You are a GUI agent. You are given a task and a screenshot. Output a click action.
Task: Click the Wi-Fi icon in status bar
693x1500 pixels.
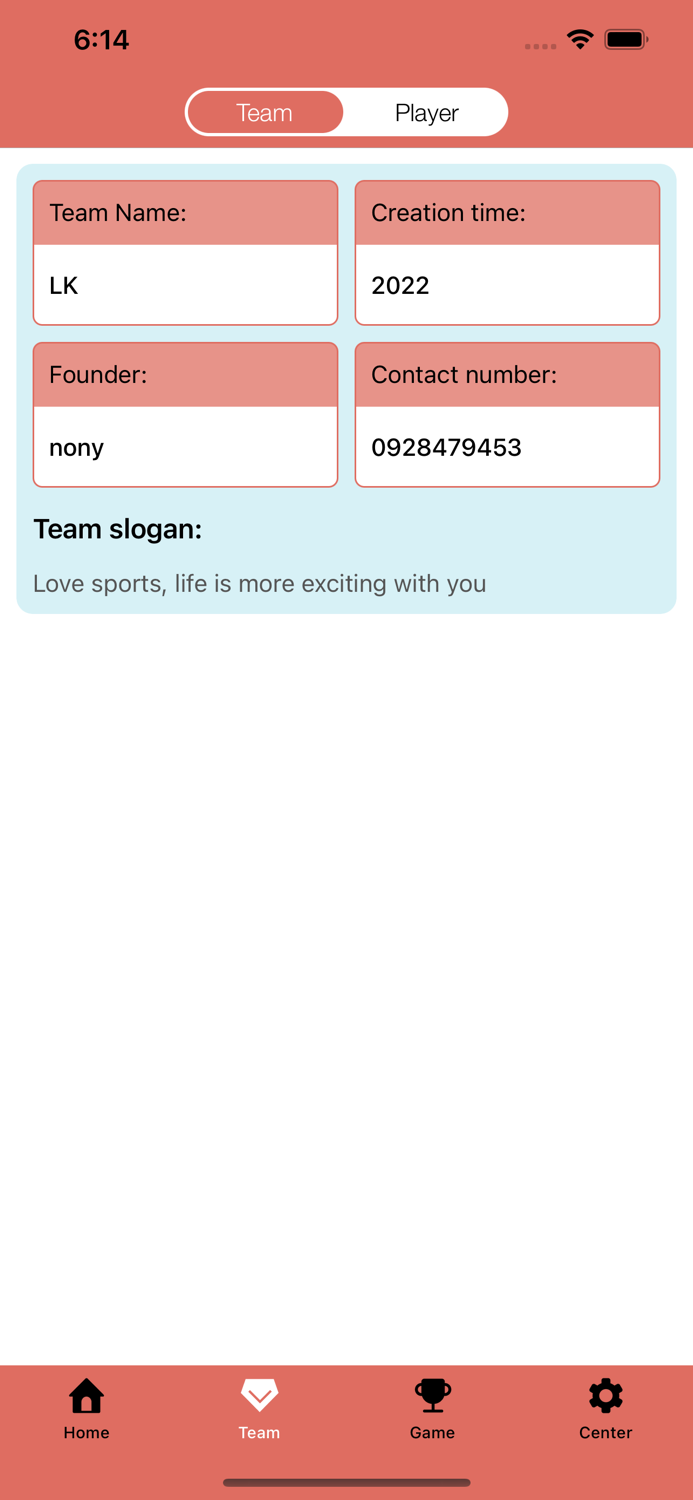(x=582, y=40)
